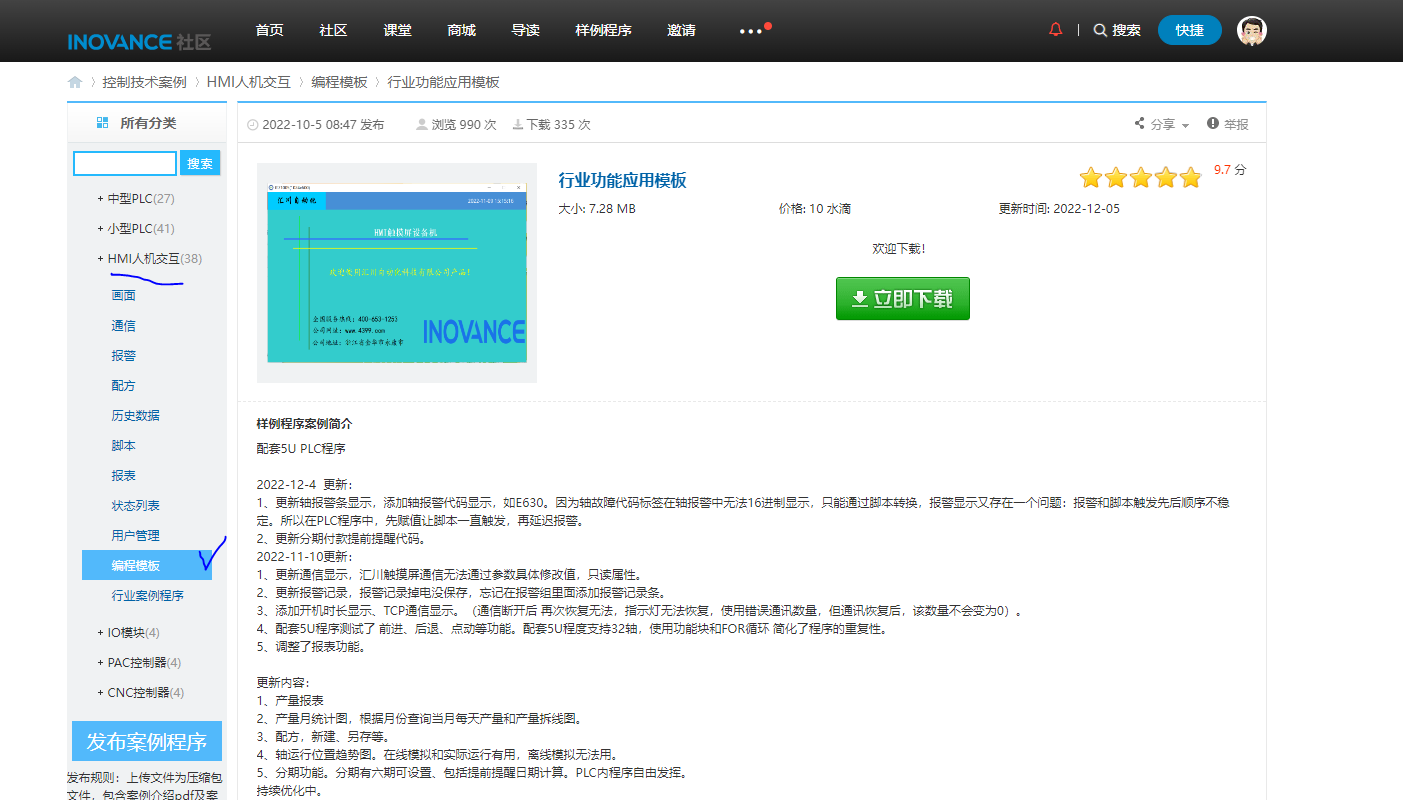Click the 9.7 分 rating score
This screenshot has width=1403, height=800.
point(1230,170)
